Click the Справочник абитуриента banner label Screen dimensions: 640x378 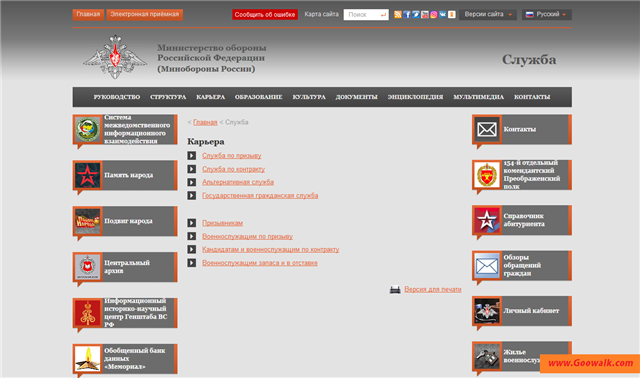(x=524, y=220)
